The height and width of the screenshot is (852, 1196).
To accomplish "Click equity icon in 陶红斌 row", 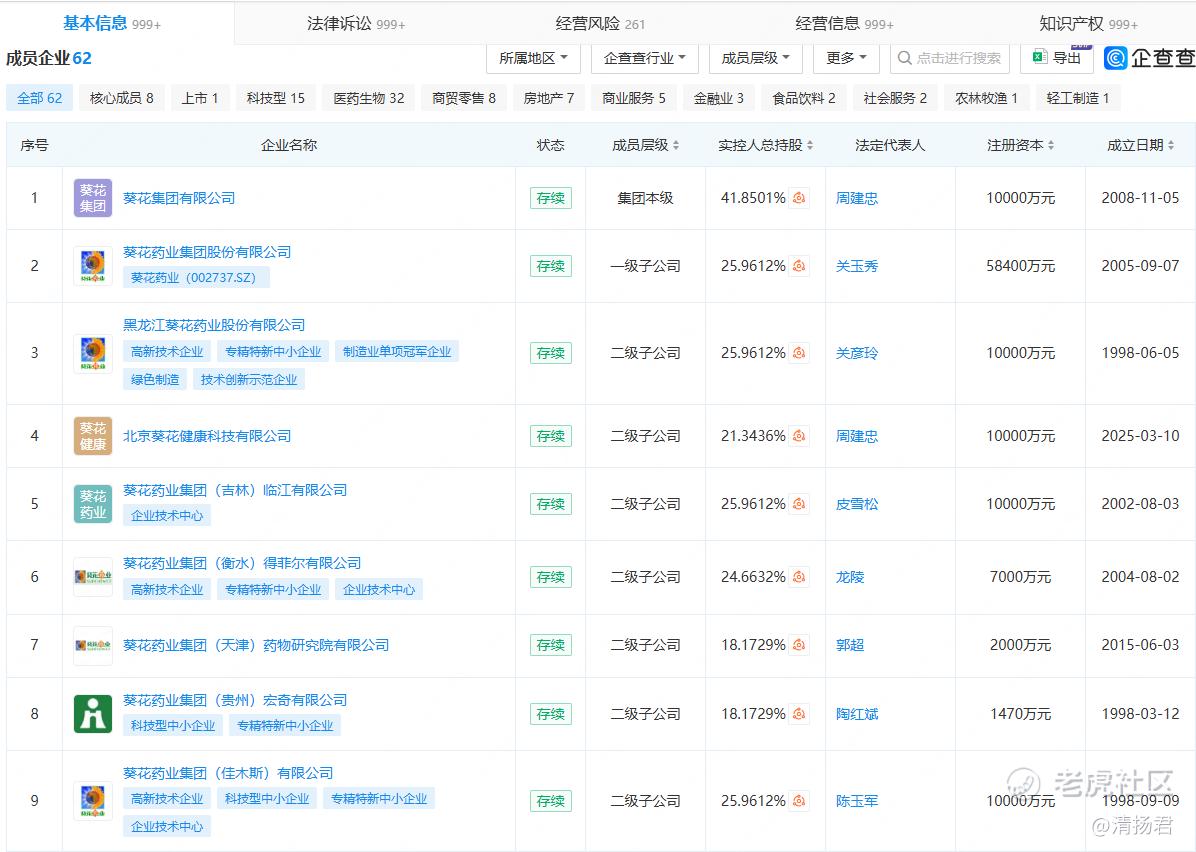I will [799, 714].
